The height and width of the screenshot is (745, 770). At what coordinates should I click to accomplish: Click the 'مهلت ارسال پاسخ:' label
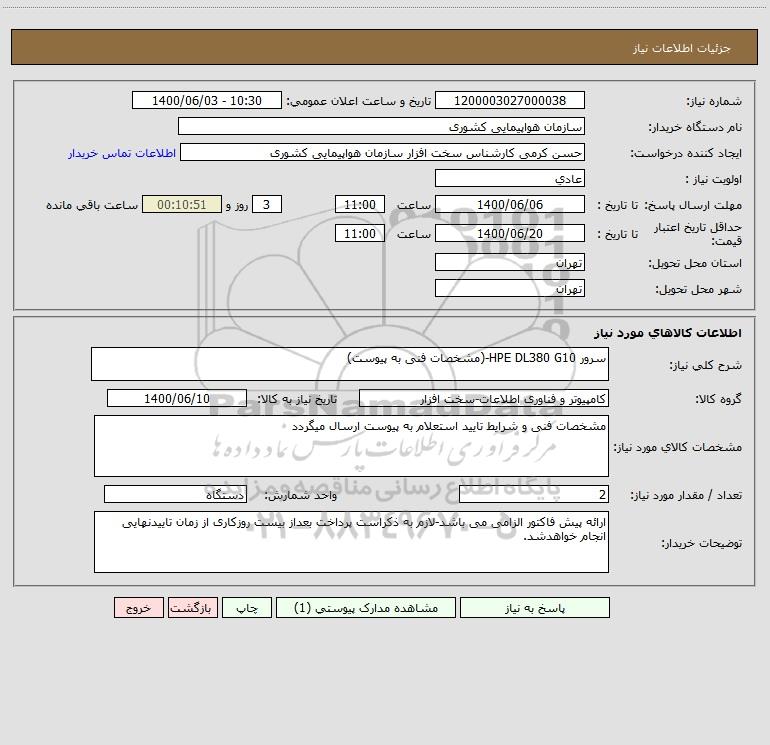[693, 205]
